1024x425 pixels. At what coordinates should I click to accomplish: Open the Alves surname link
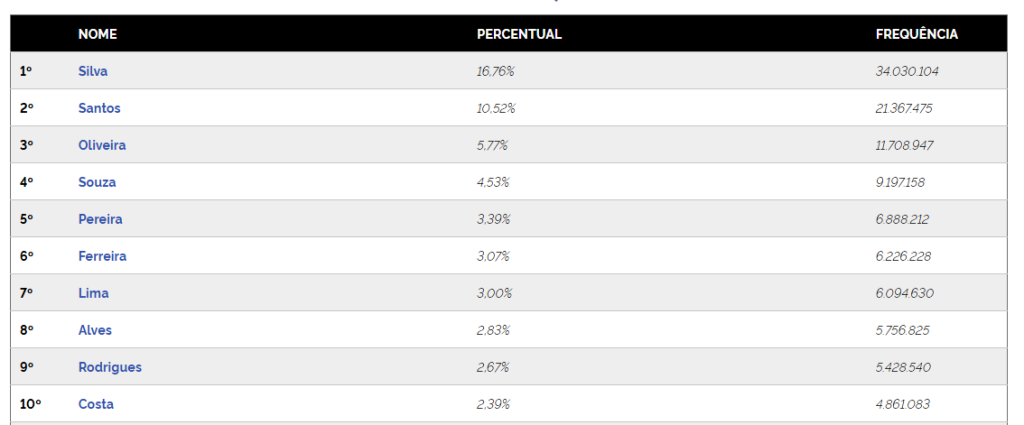[95, 330]
